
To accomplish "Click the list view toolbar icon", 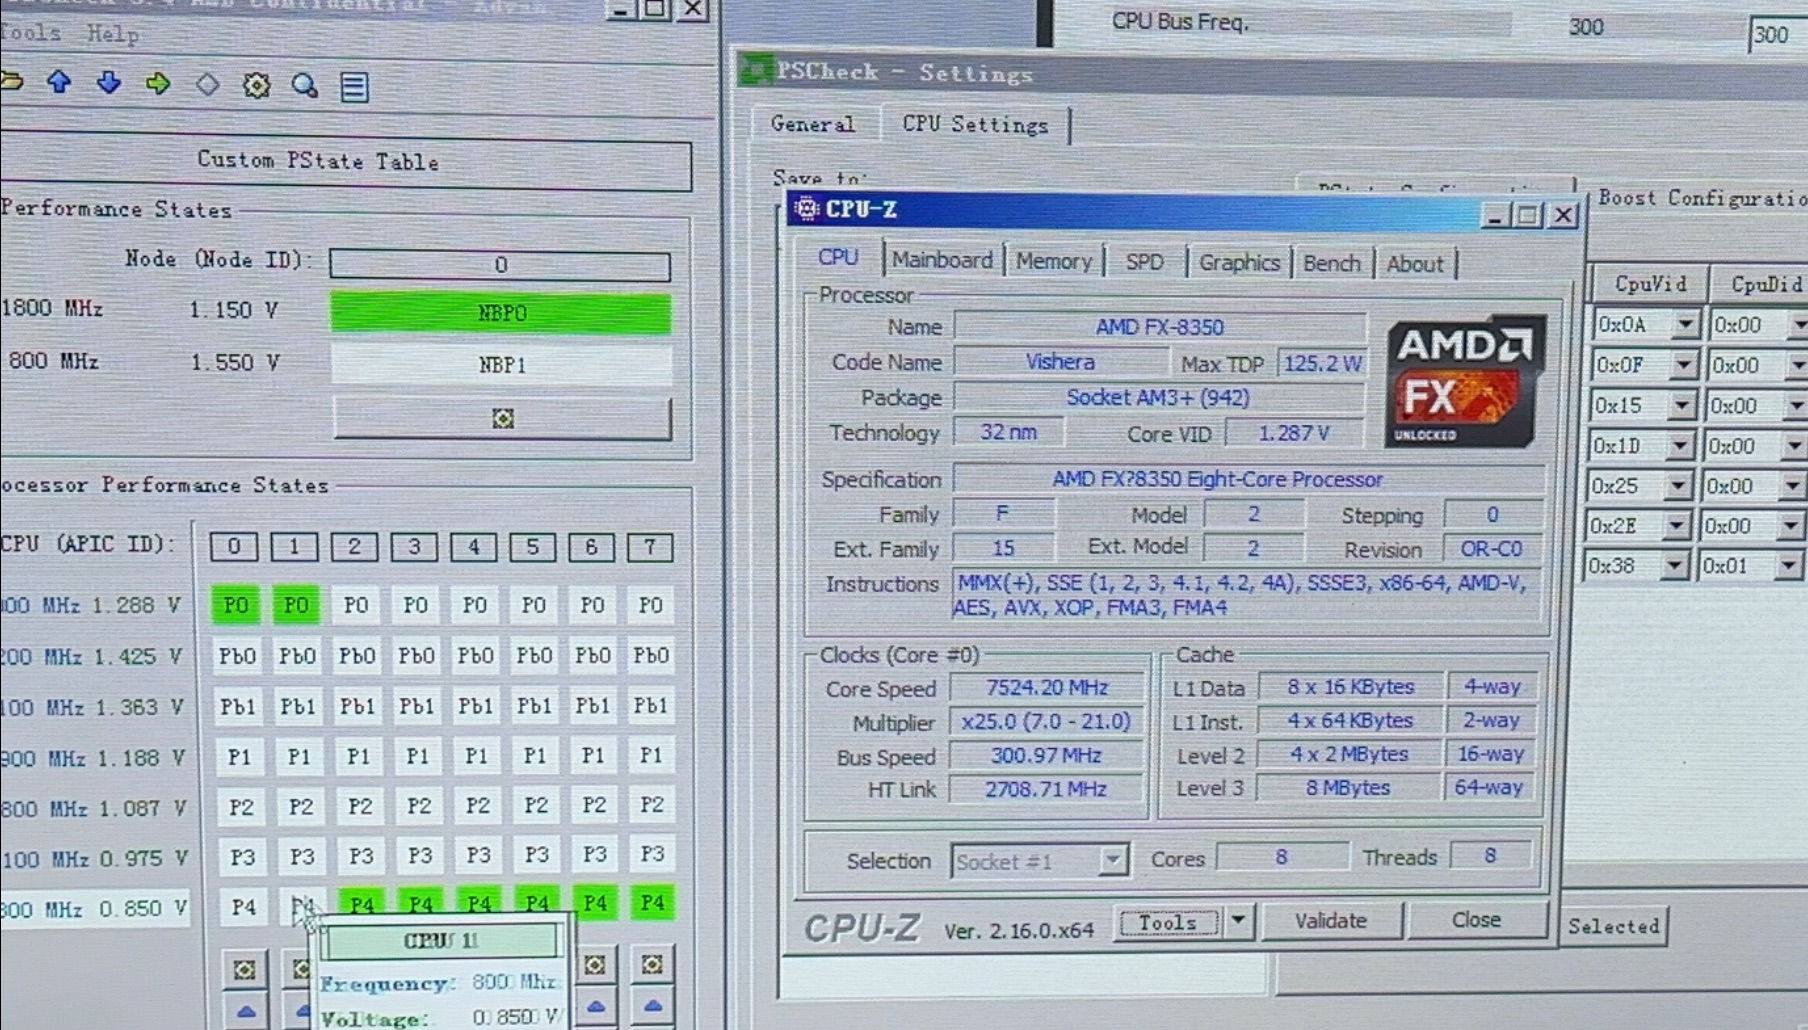I will [354, 87].
